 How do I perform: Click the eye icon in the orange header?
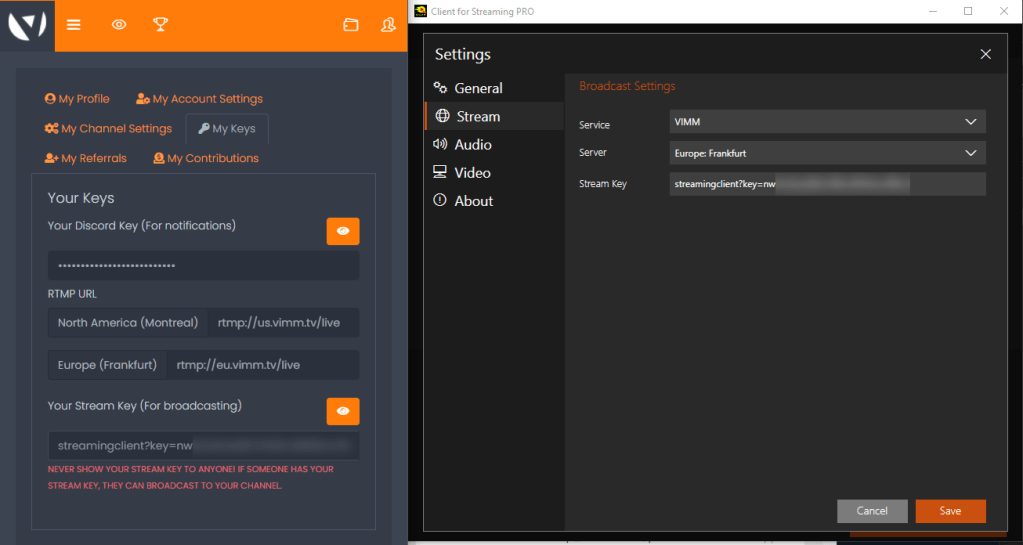[x=119, y=25]
